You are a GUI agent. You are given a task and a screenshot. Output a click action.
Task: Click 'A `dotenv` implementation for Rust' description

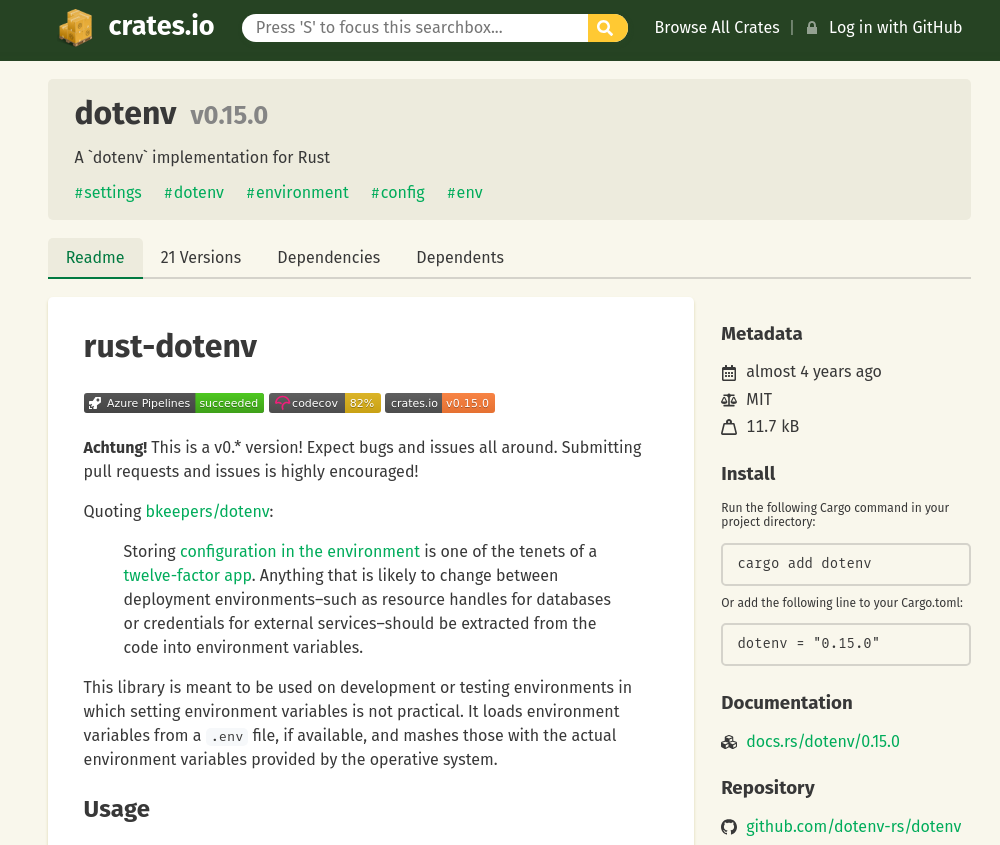[x=202, y=158]
